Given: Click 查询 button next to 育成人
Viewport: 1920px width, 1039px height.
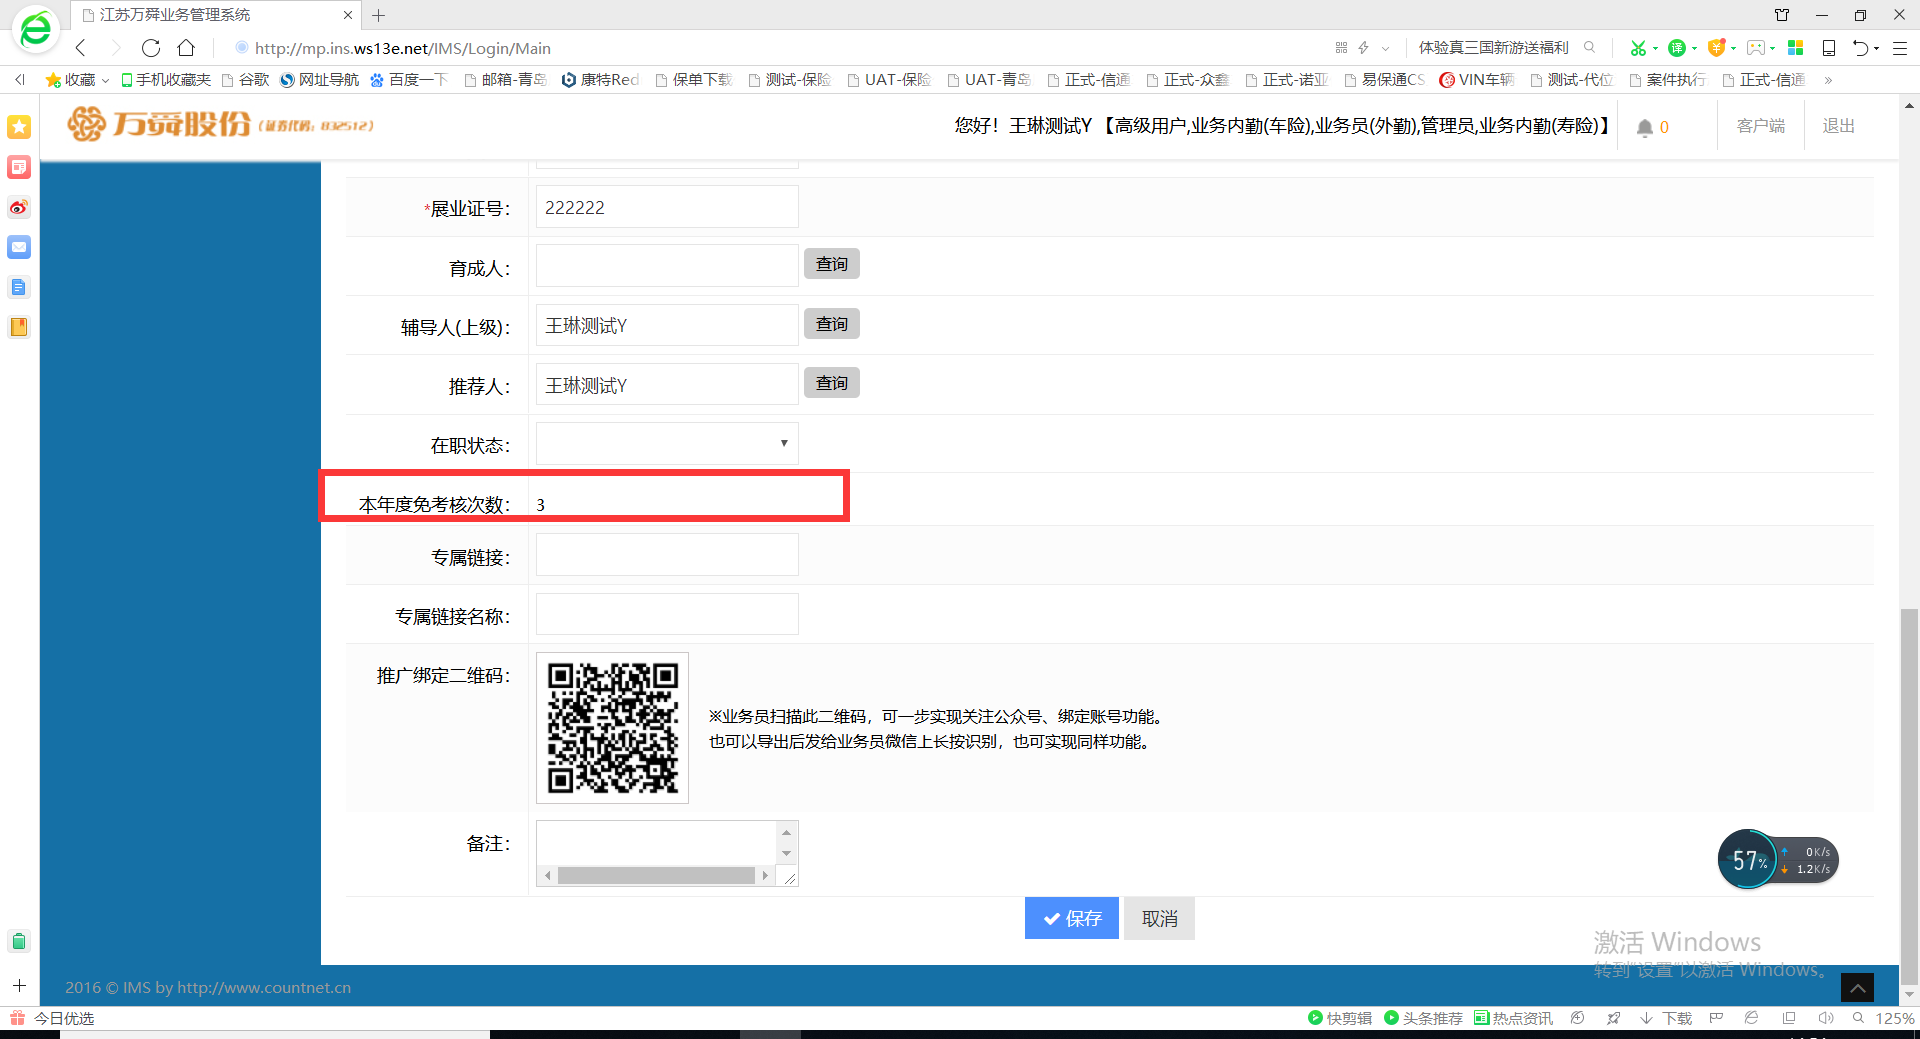Looking at the screenshot, I should (x=831, y=264).
